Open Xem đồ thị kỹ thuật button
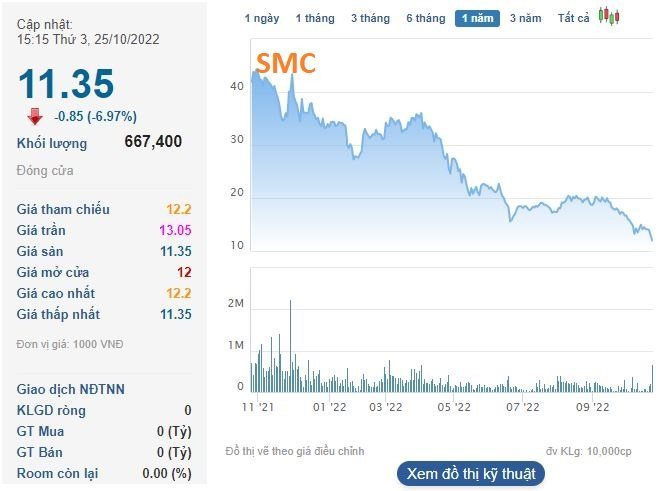Image resolution: width=659 pixels, height=491 pixels. tap(469, 473)
